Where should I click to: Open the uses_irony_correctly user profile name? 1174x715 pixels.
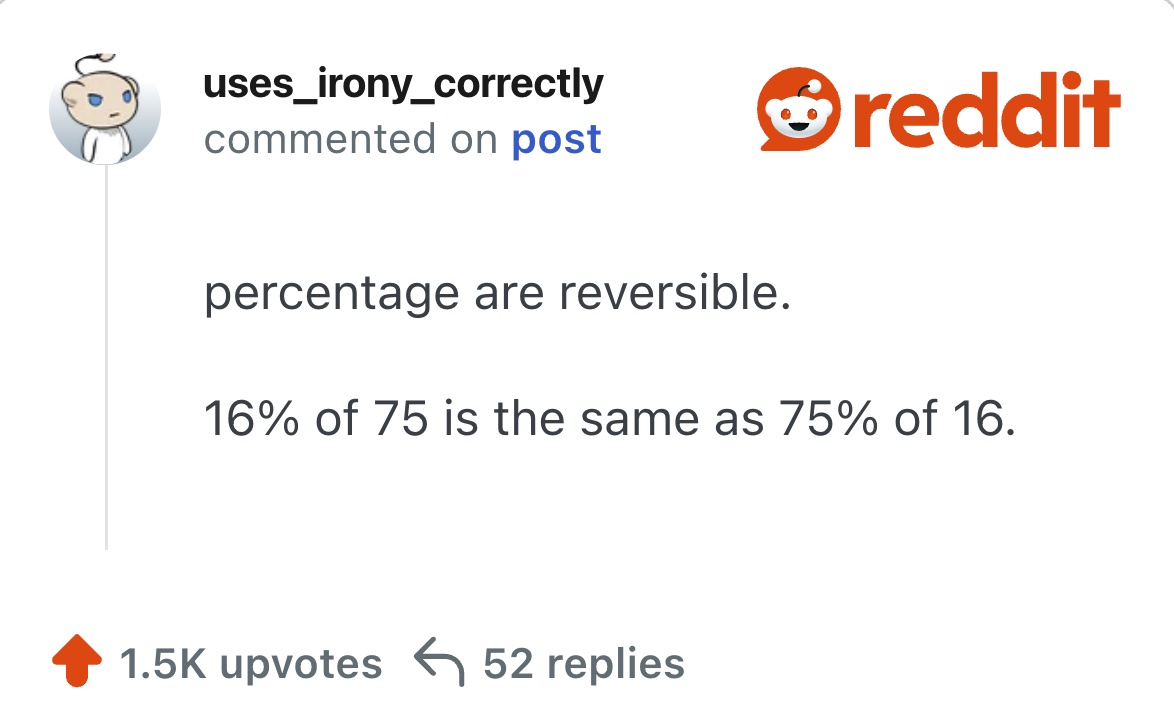pos(403,85)
